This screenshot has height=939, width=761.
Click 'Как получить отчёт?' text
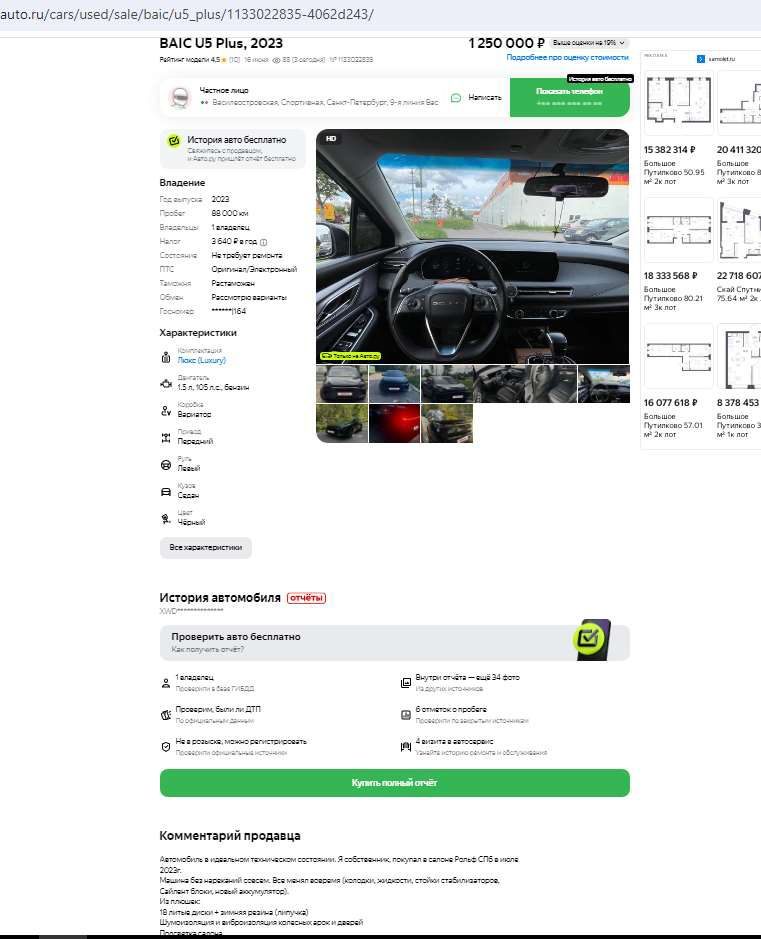coord(208,649)
